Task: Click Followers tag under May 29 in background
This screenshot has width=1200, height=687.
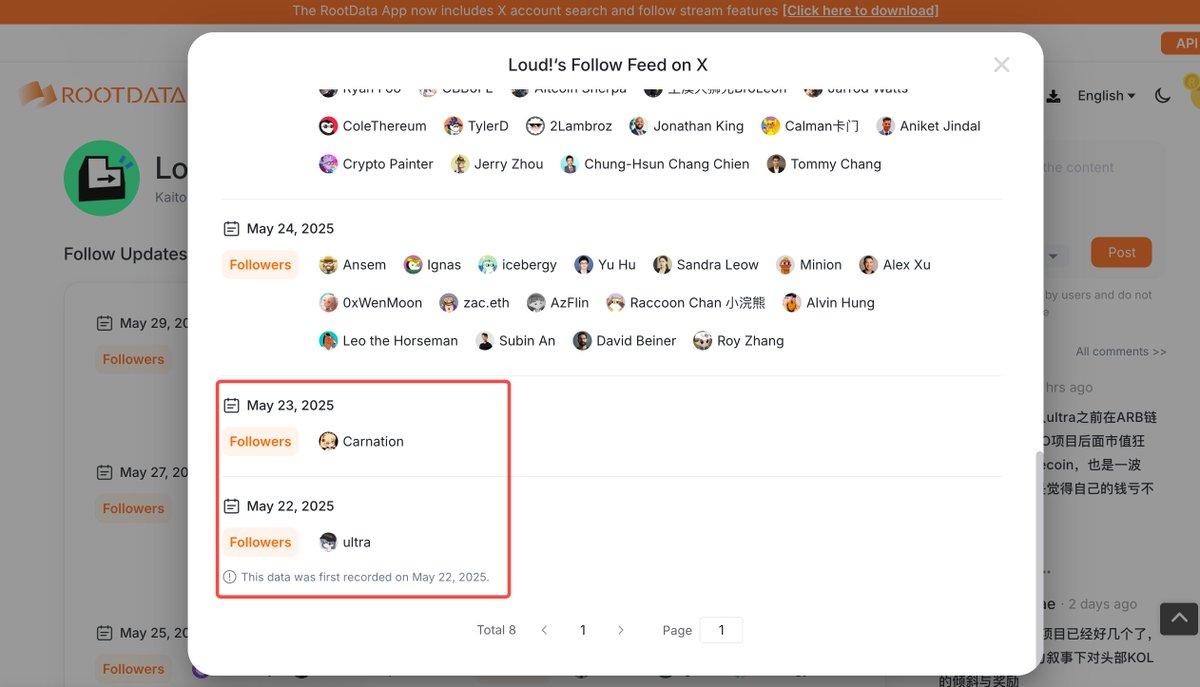Action: click(x=133, y=359)
